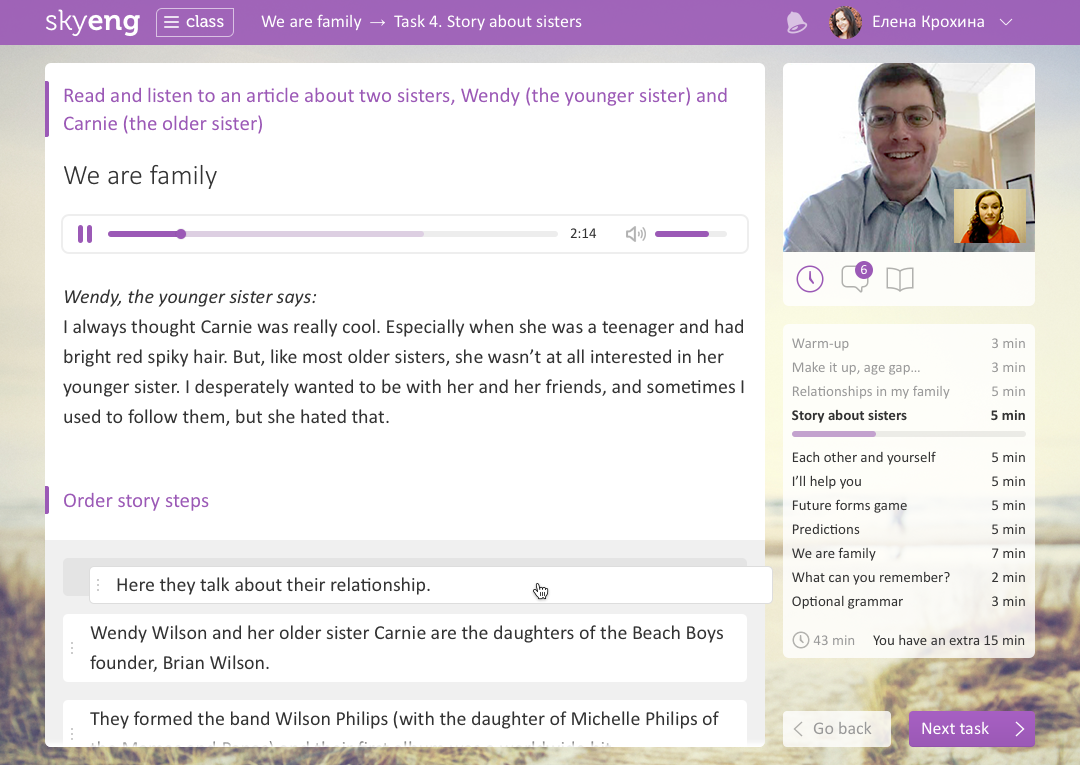This screenshot has height=765, width=1080.
Task: Select Story about sisters task
Action: [908, 416]
